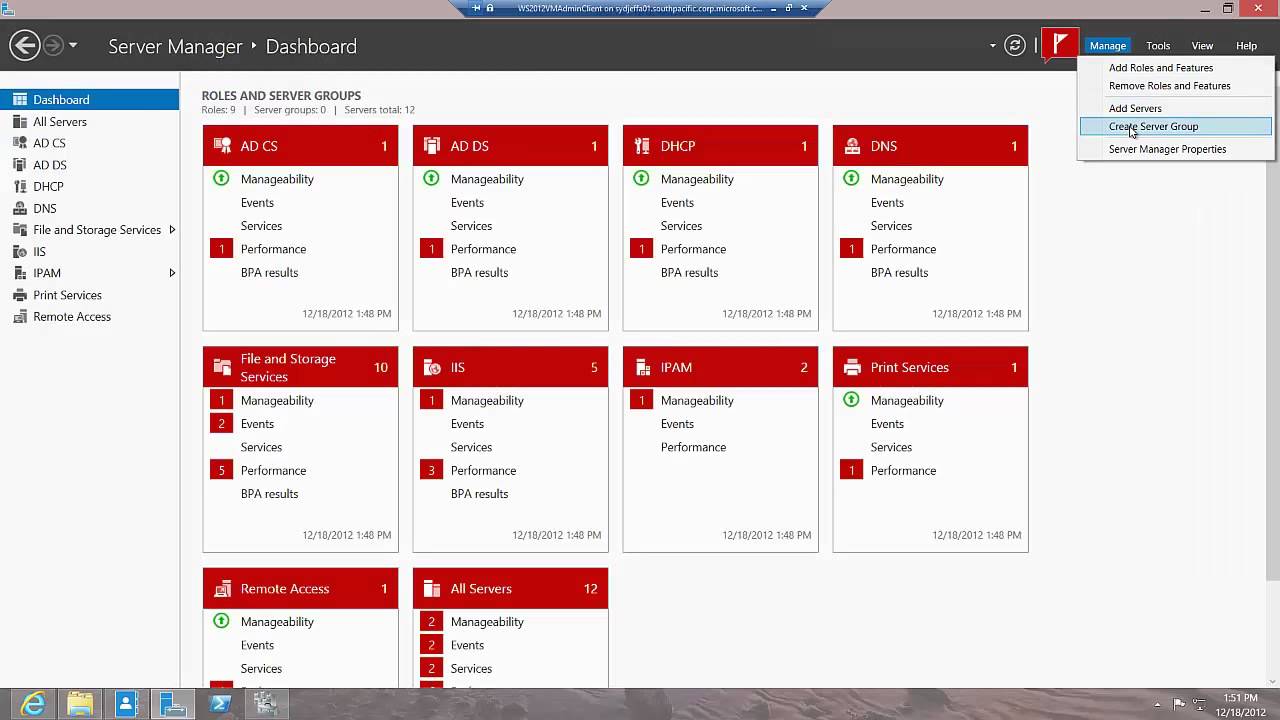This screenshot has width=1280, height=720.
Task: Open the Help menu
Action: (x=1246, y=46)
